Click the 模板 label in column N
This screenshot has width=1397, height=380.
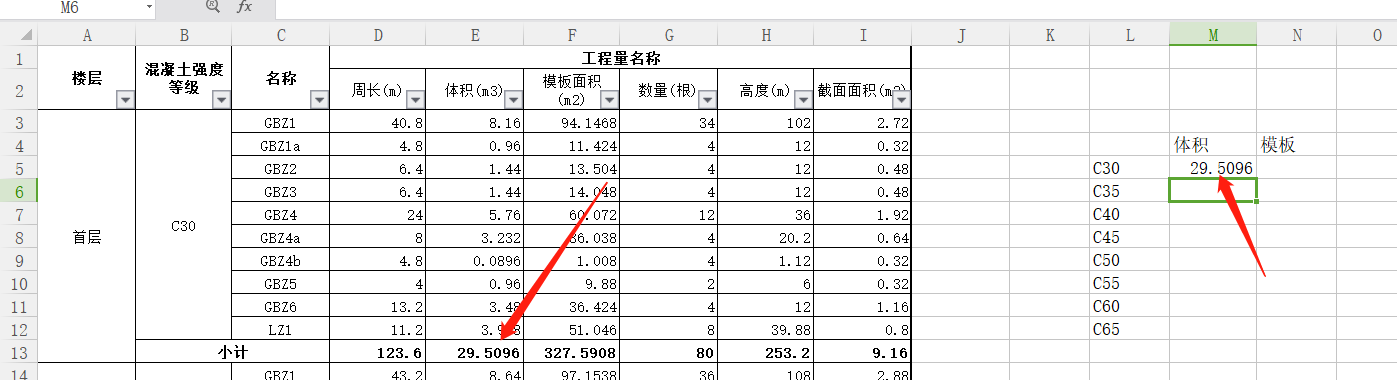click(1278, 145)
